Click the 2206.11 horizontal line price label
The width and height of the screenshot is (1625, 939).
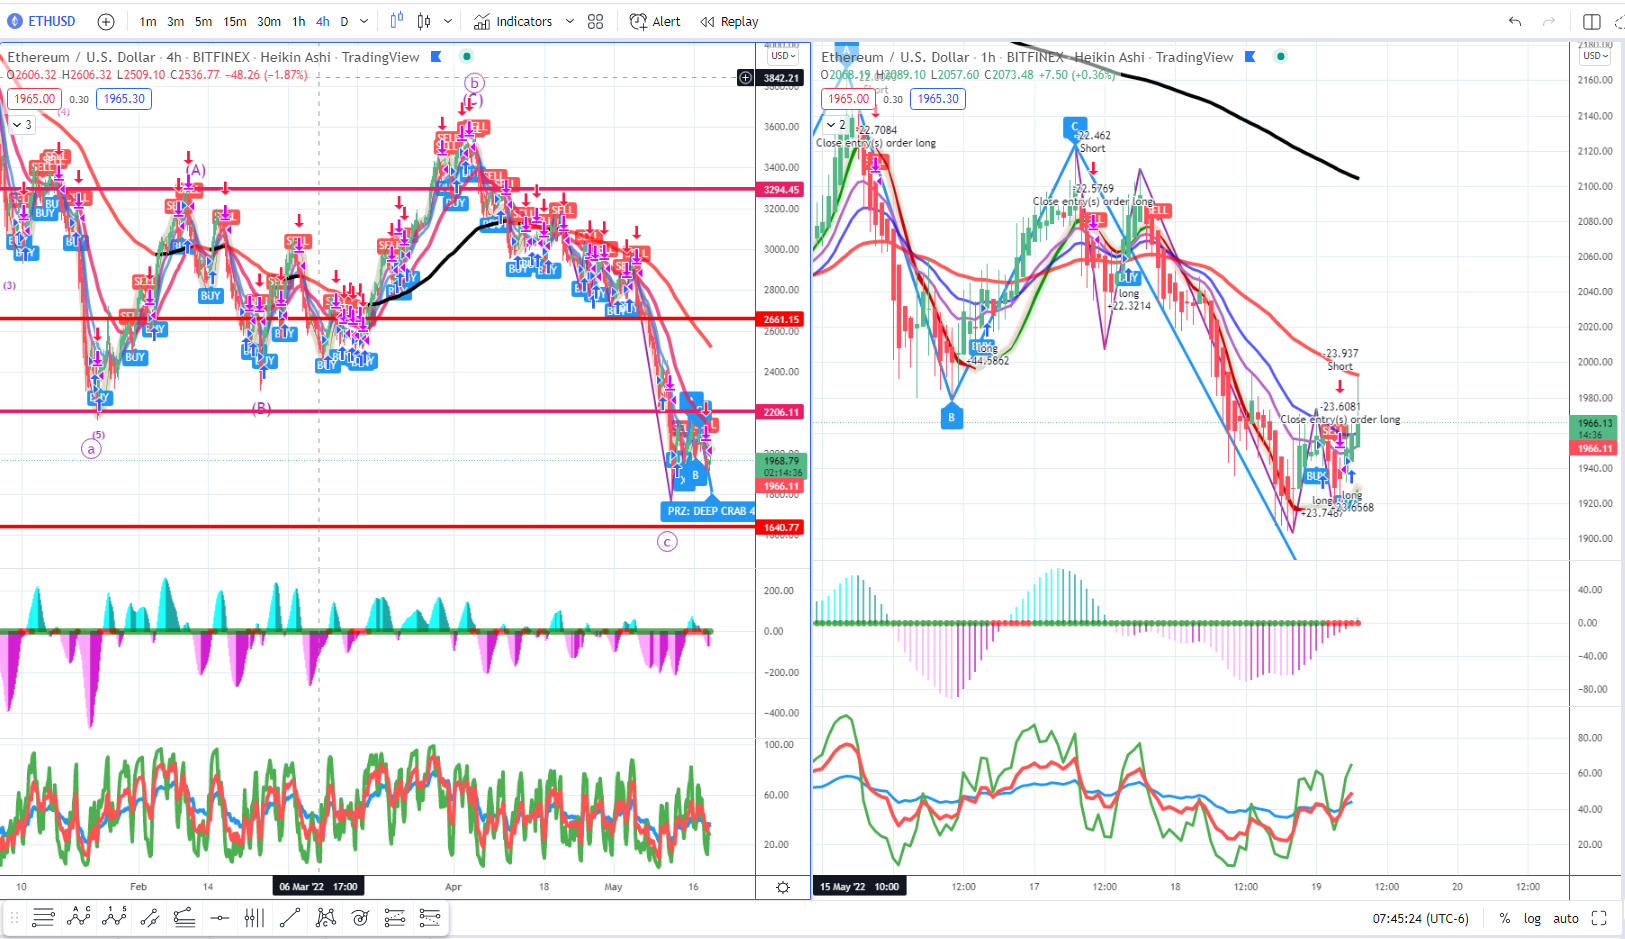click(x=782, y=411)
